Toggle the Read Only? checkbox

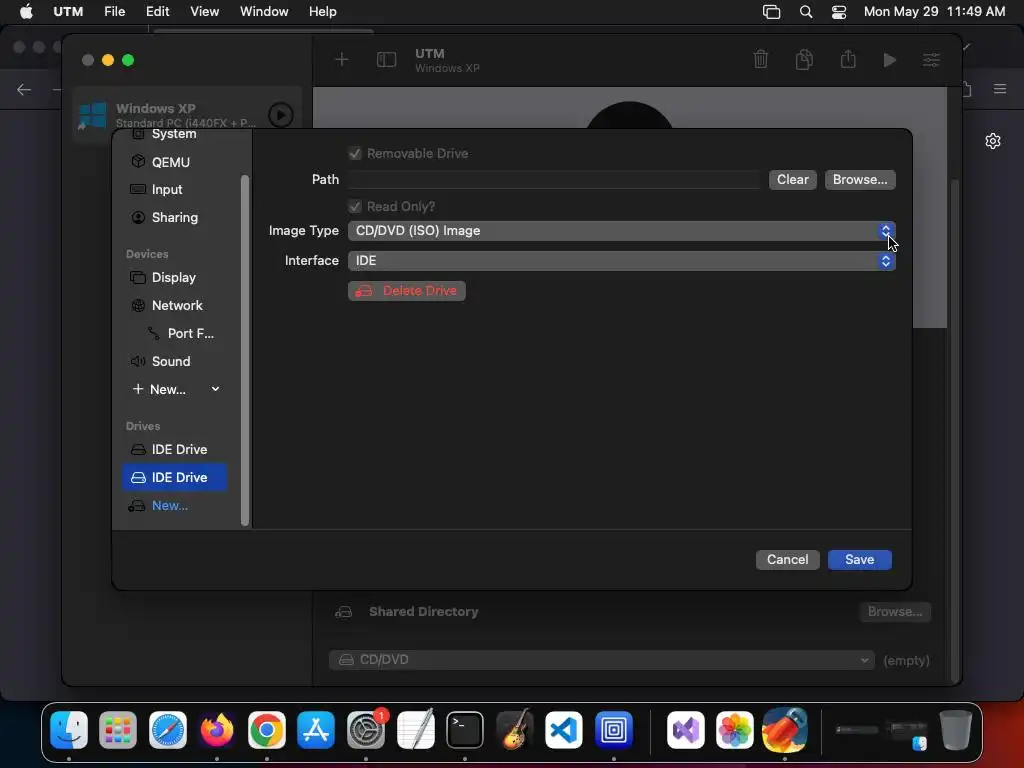point(355,206)
